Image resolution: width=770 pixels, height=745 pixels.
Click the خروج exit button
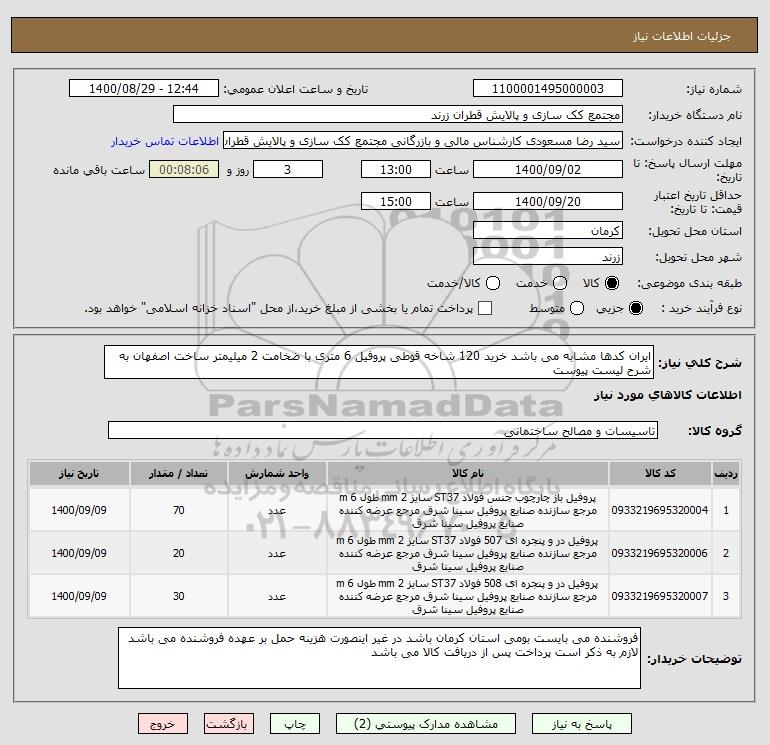pos(163,724)
